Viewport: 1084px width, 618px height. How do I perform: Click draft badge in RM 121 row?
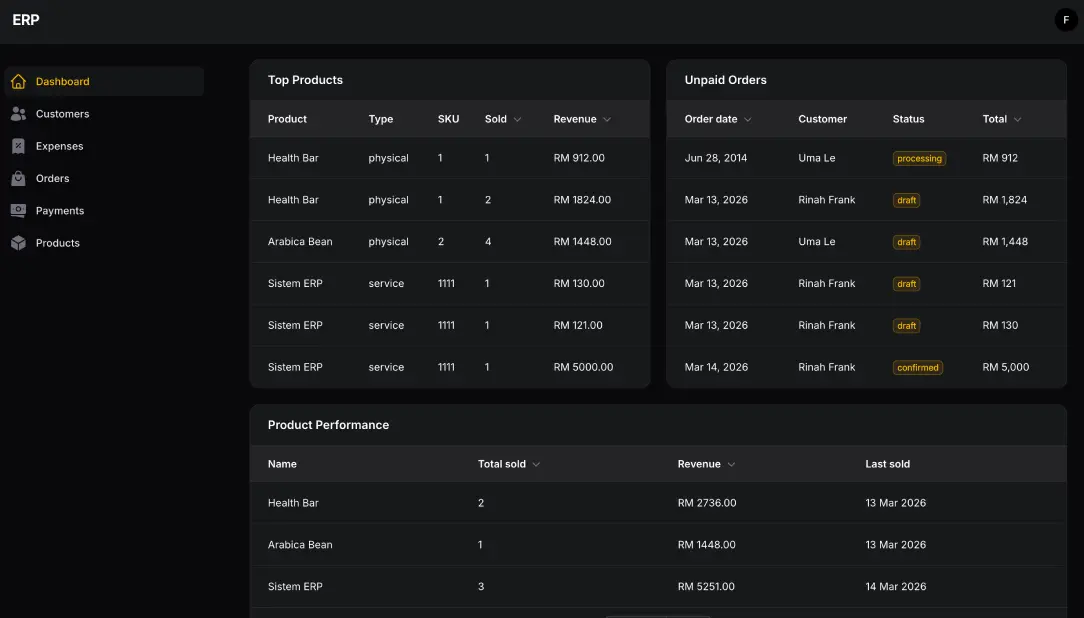click(906, 284)
